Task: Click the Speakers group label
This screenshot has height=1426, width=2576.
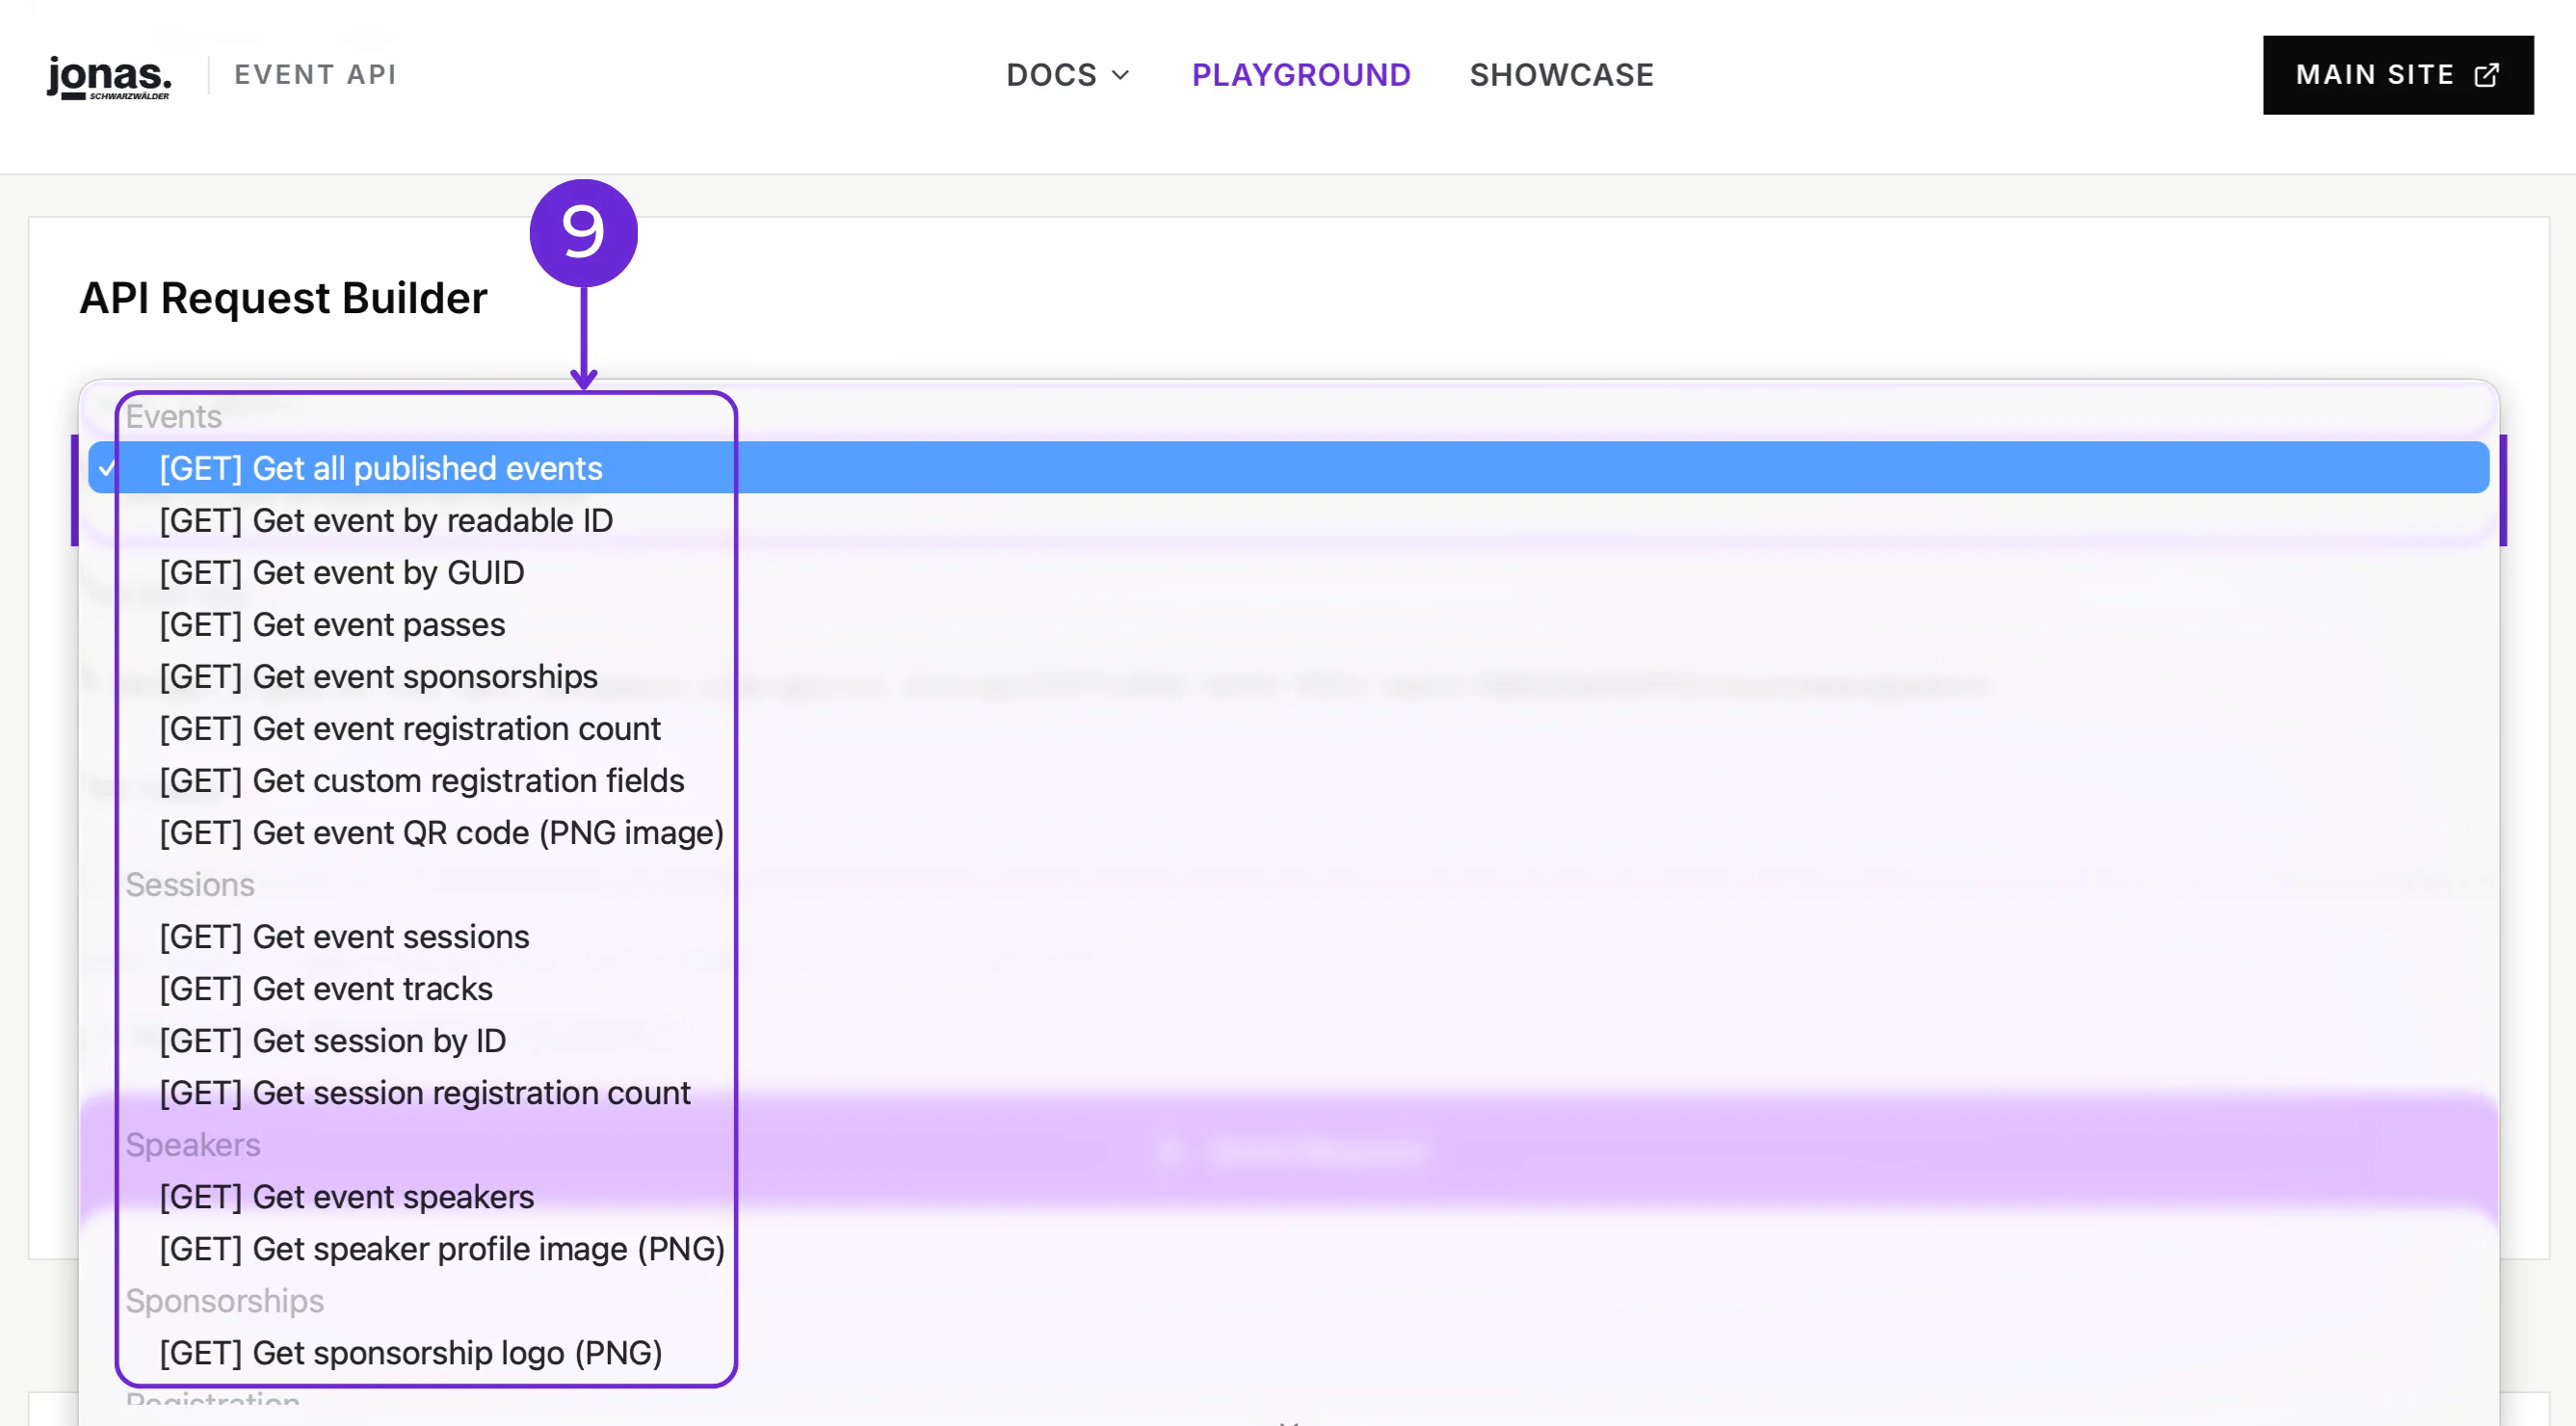Action: coord(192,1144)
